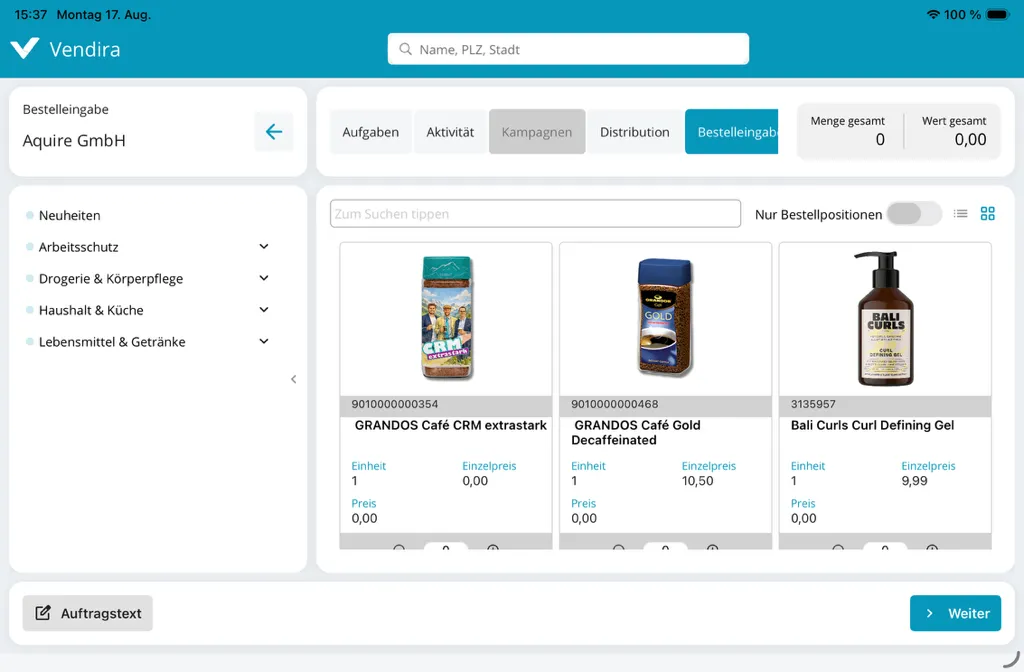
Task: Click article number 9010000000354
Action: pos(394,404)
